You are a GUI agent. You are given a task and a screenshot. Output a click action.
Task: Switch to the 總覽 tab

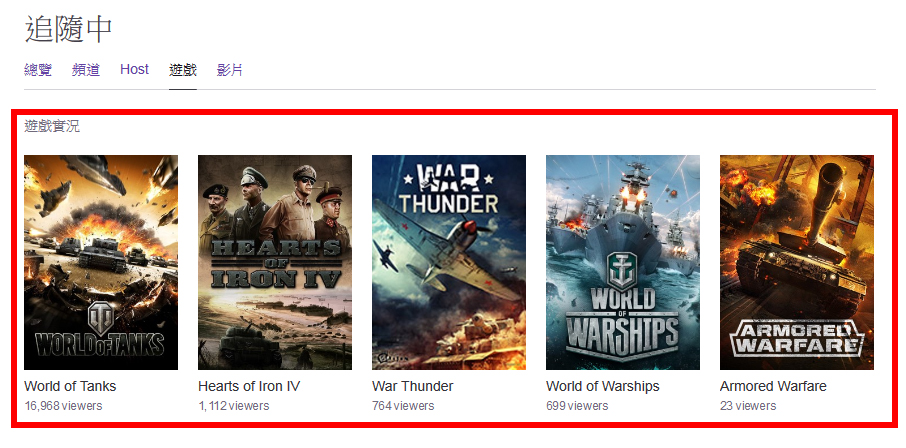(38, 70)
